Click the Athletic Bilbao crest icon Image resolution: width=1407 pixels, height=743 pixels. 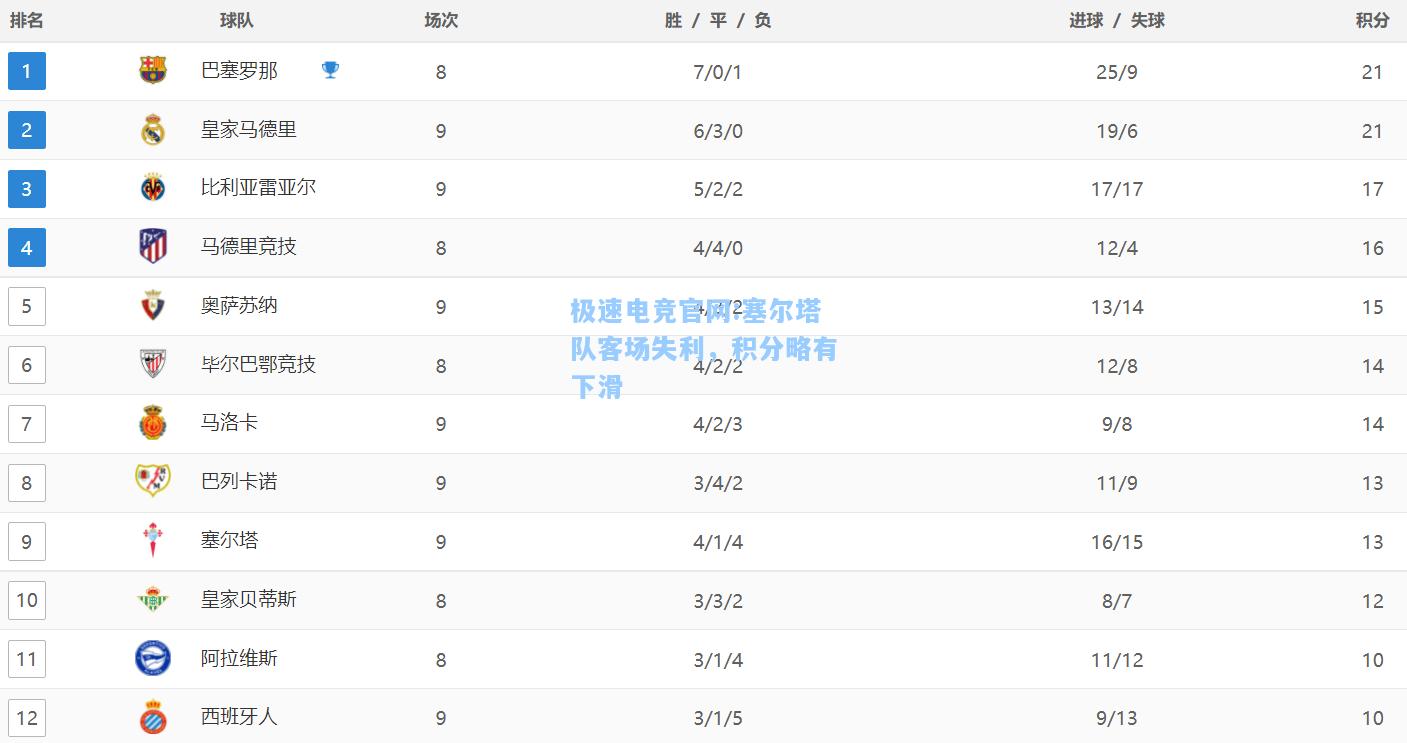pyautogui.click(x=153, y=364)
